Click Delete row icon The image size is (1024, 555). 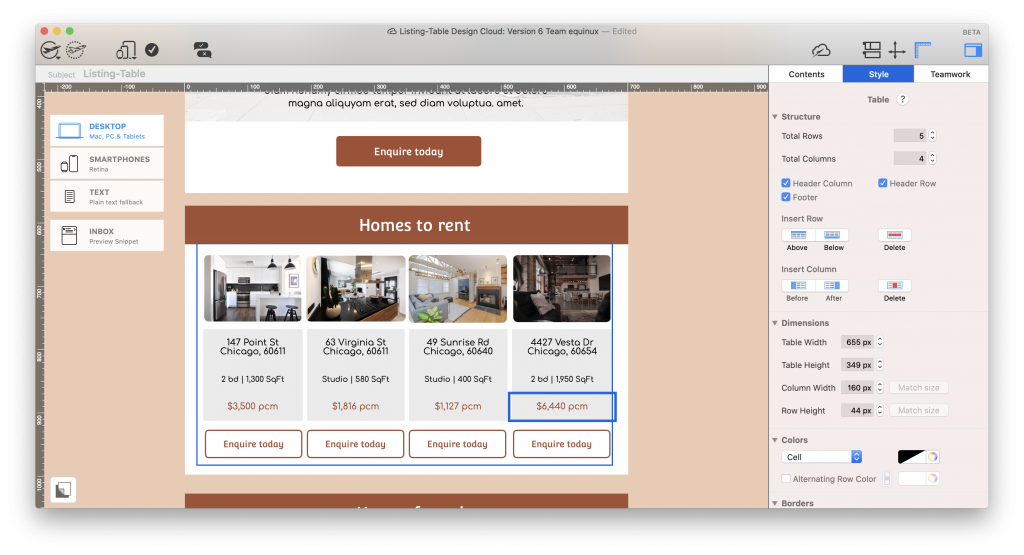[895, 235]
